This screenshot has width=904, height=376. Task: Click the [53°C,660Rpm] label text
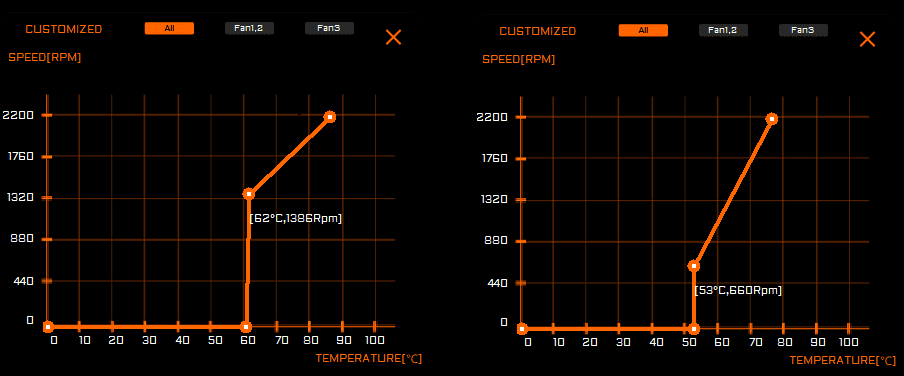[738, 291]
